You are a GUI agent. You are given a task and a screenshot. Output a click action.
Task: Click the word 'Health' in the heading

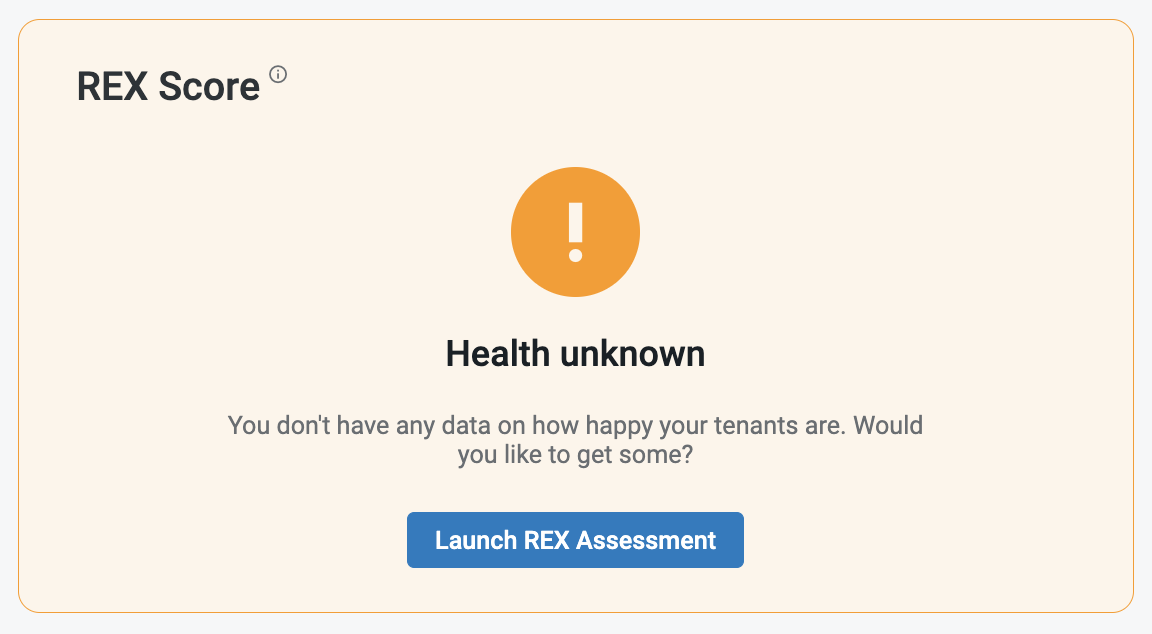click(498, 353)
